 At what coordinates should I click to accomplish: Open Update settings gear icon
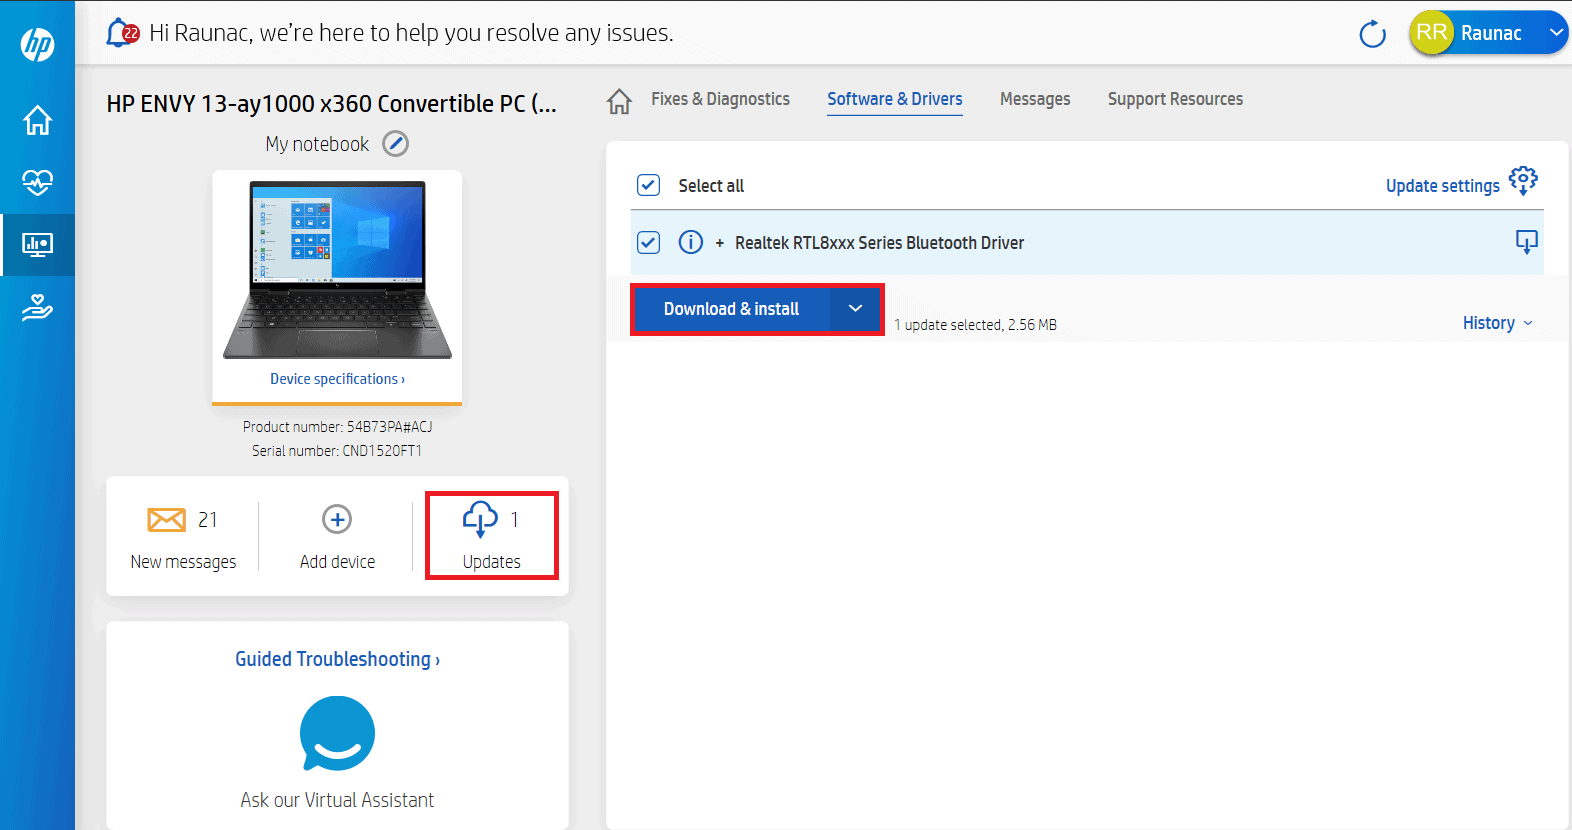tap(1523, 181)
